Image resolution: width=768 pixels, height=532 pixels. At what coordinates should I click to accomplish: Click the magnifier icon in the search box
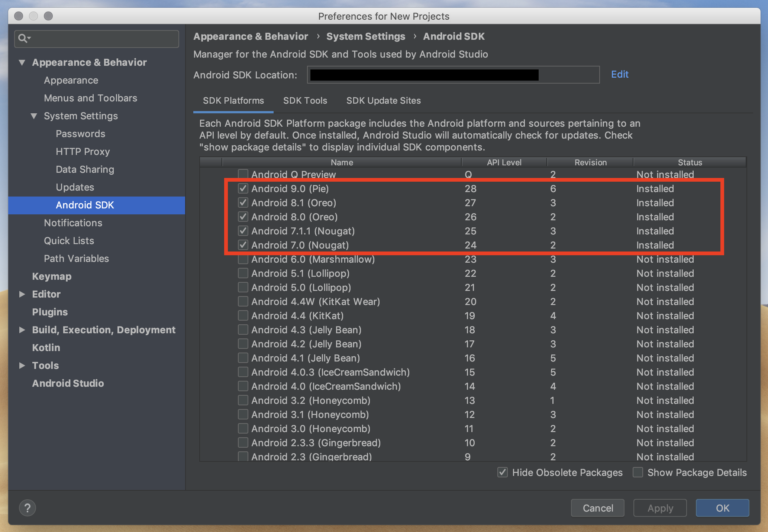tap(23, 38)
